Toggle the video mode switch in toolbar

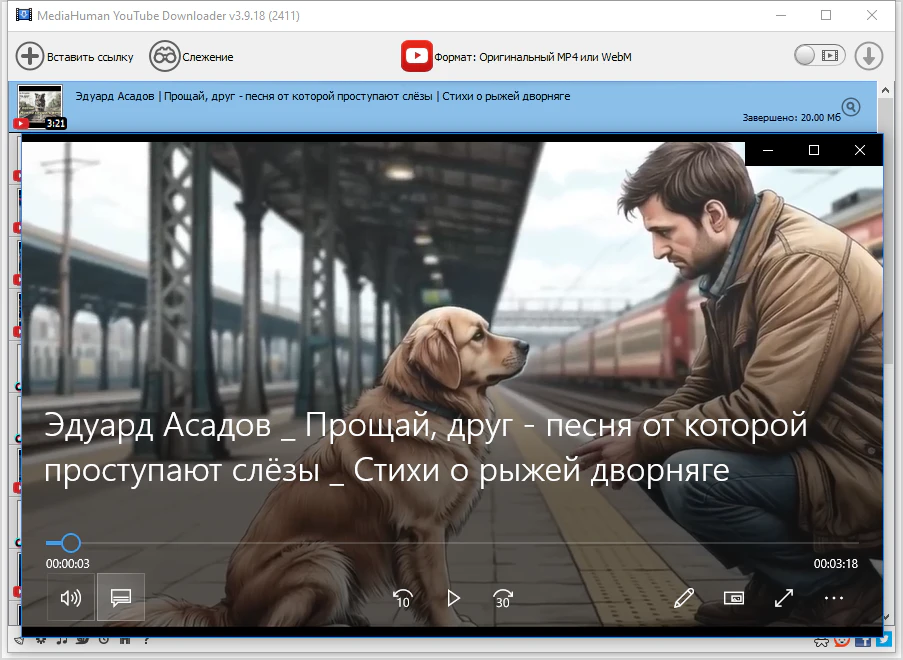(x=819, y=56)
